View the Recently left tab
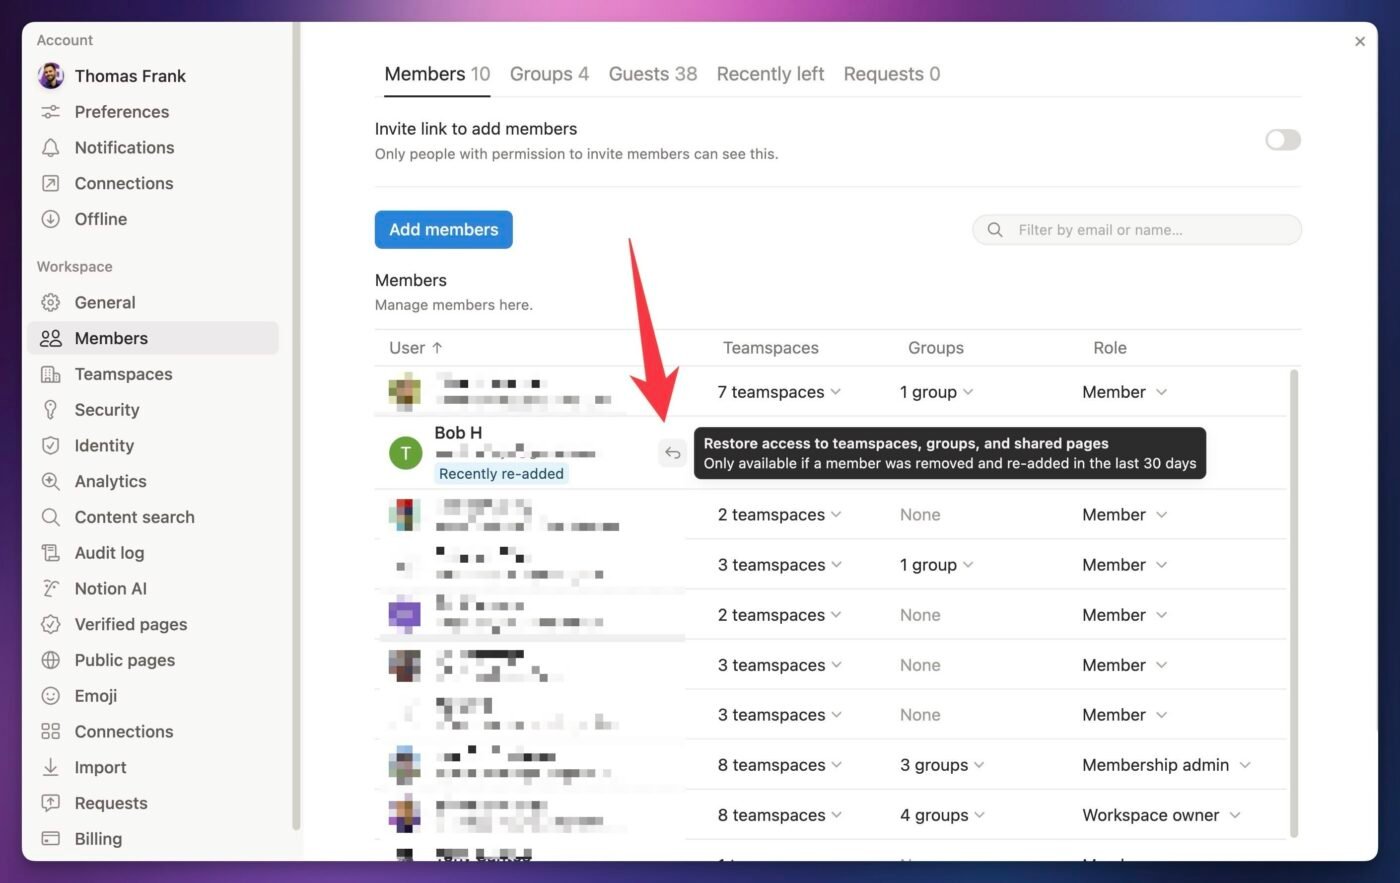Image resolution: width=1400 pixels, height=883 pixels. pos(770,73)
